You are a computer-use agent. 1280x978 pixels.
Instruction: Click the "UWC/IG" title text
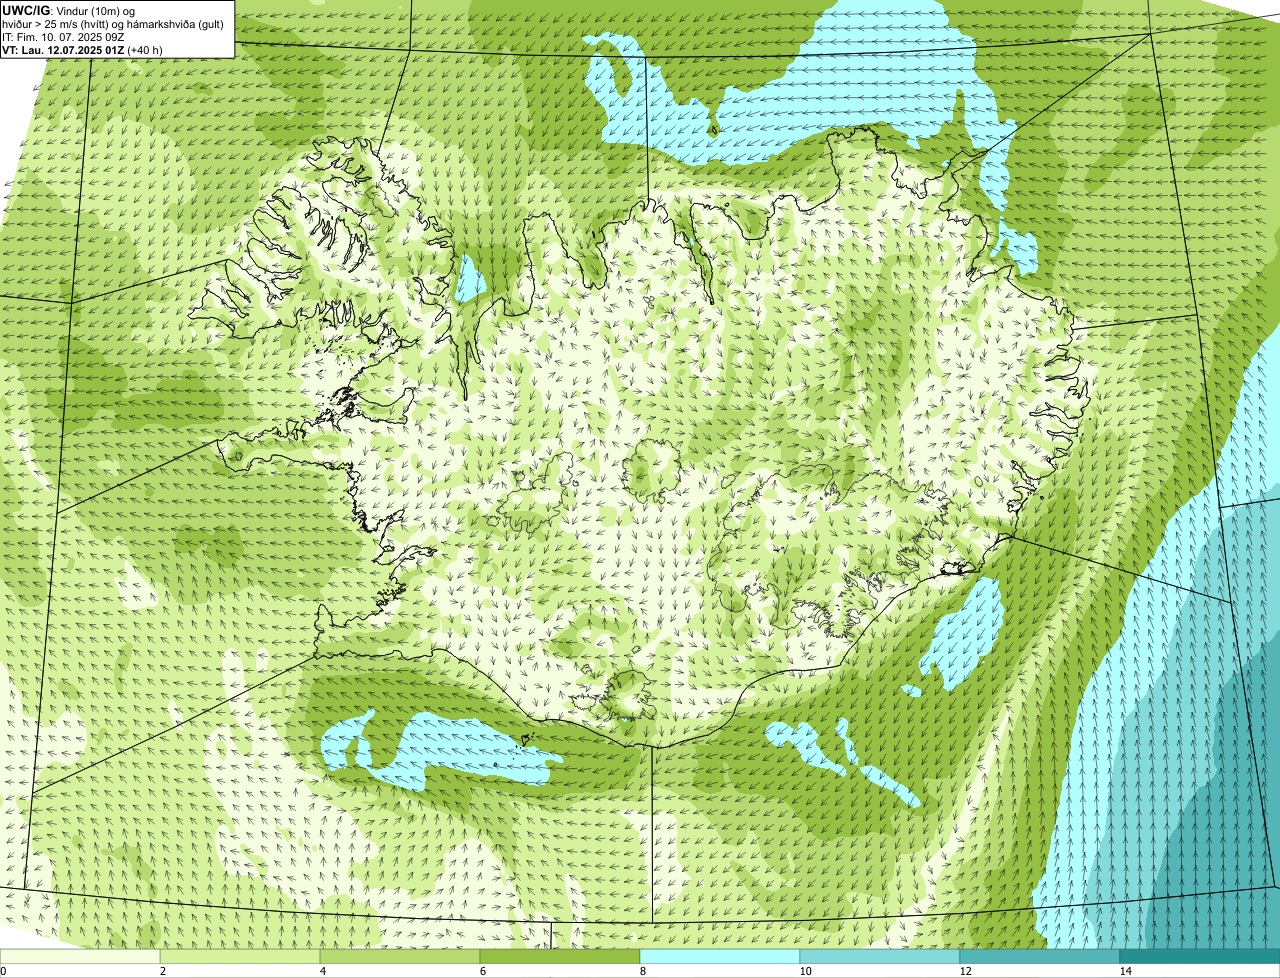26,11
